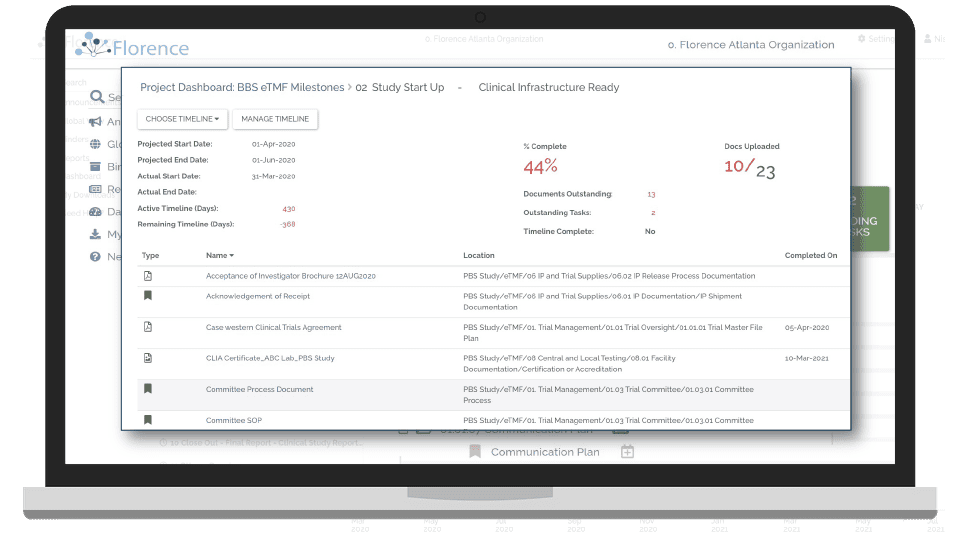Click bookmark icon for Committee Process Document
Screen dimensions: 960x540
(x=148, y=389)
